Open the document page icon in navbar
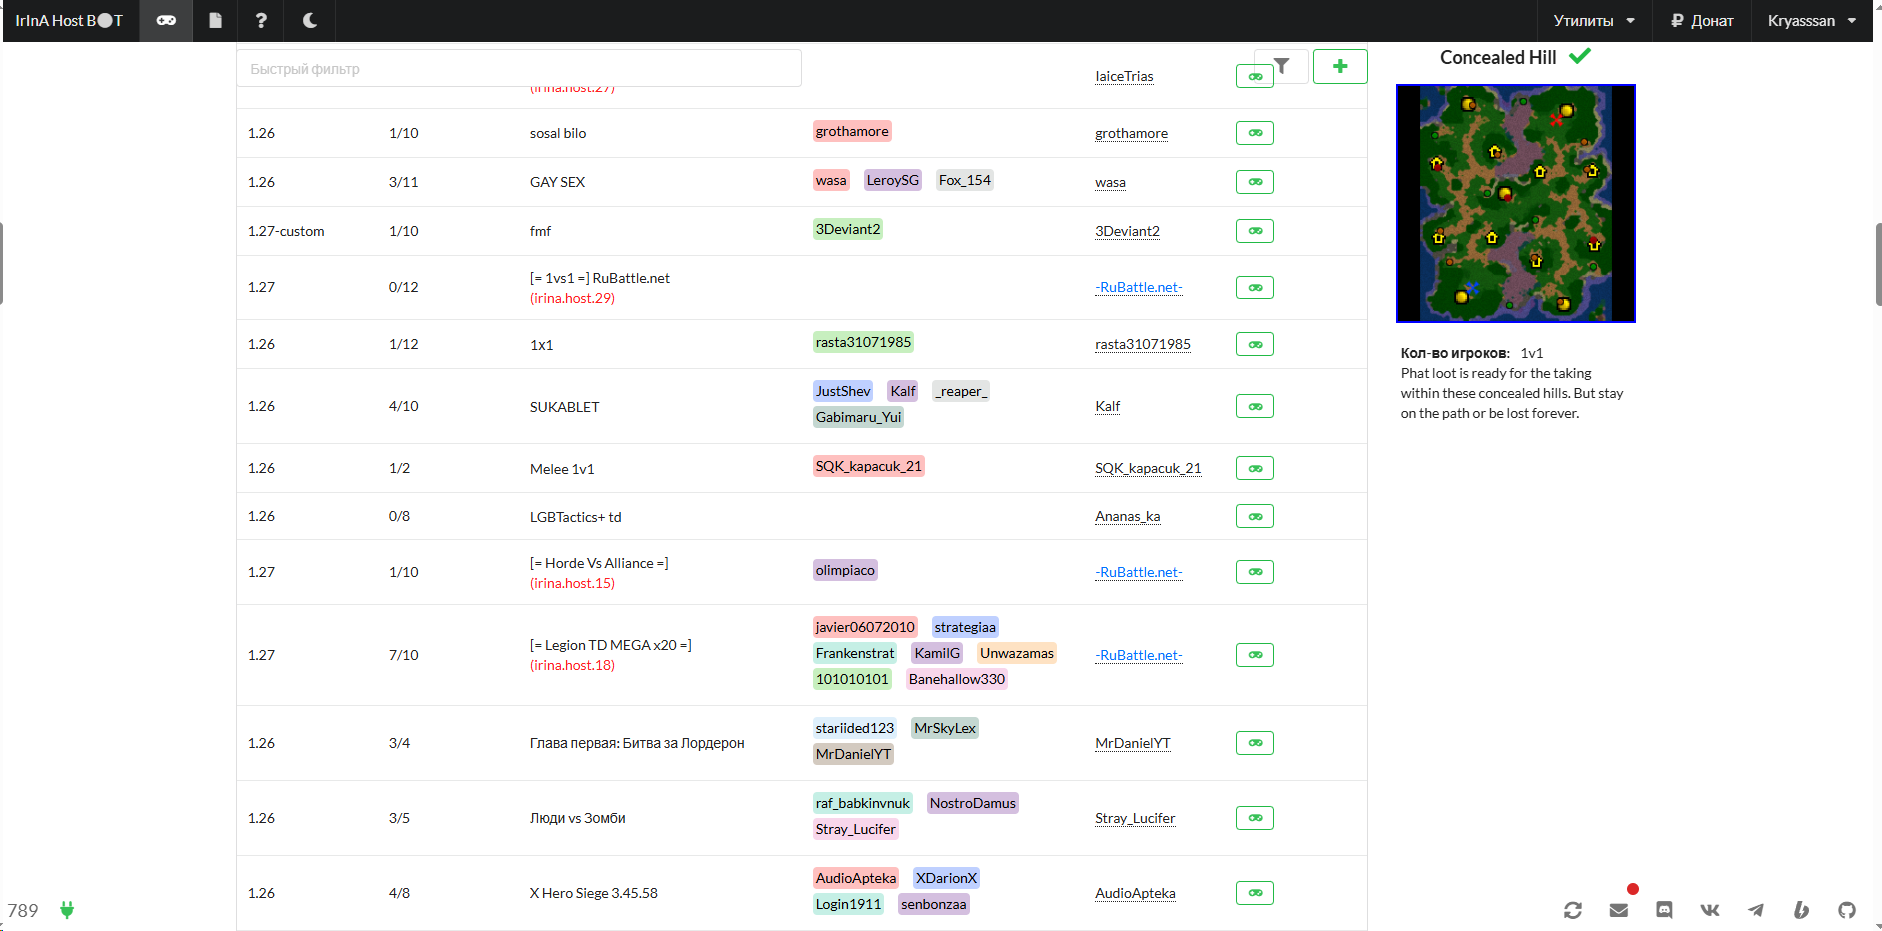The image size is (1882, 931). coord(215,21)
